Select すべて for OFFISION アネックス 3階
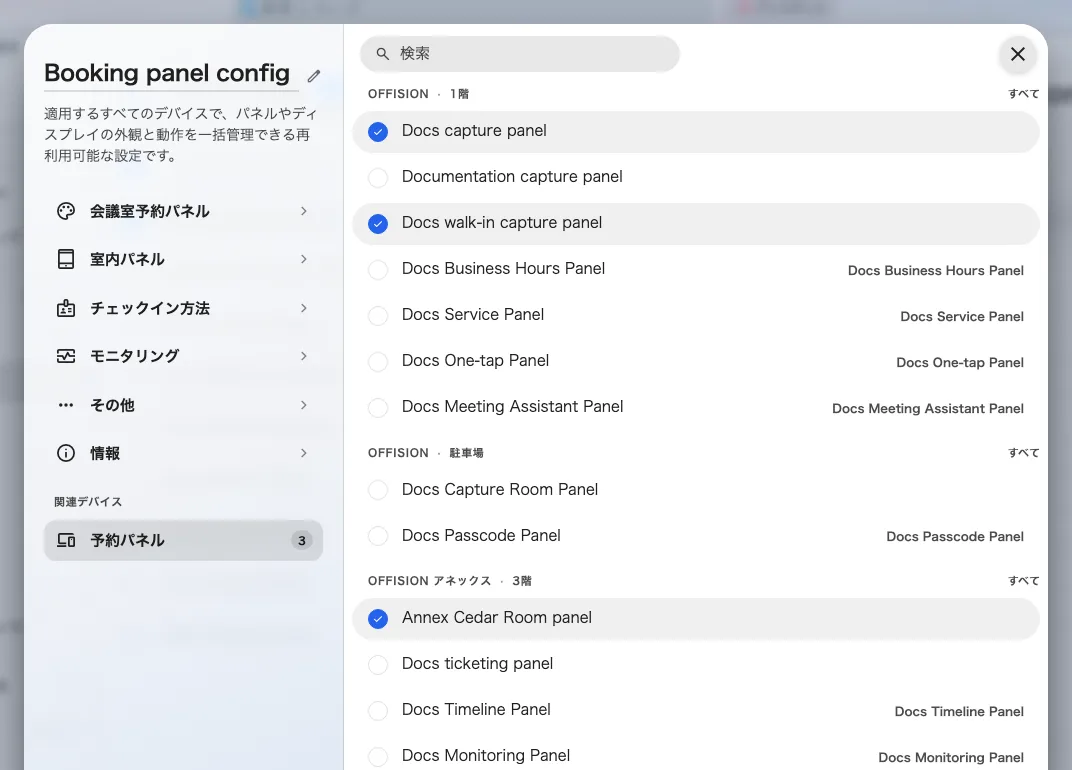 pyautogui.click(x=1023, y=581)
